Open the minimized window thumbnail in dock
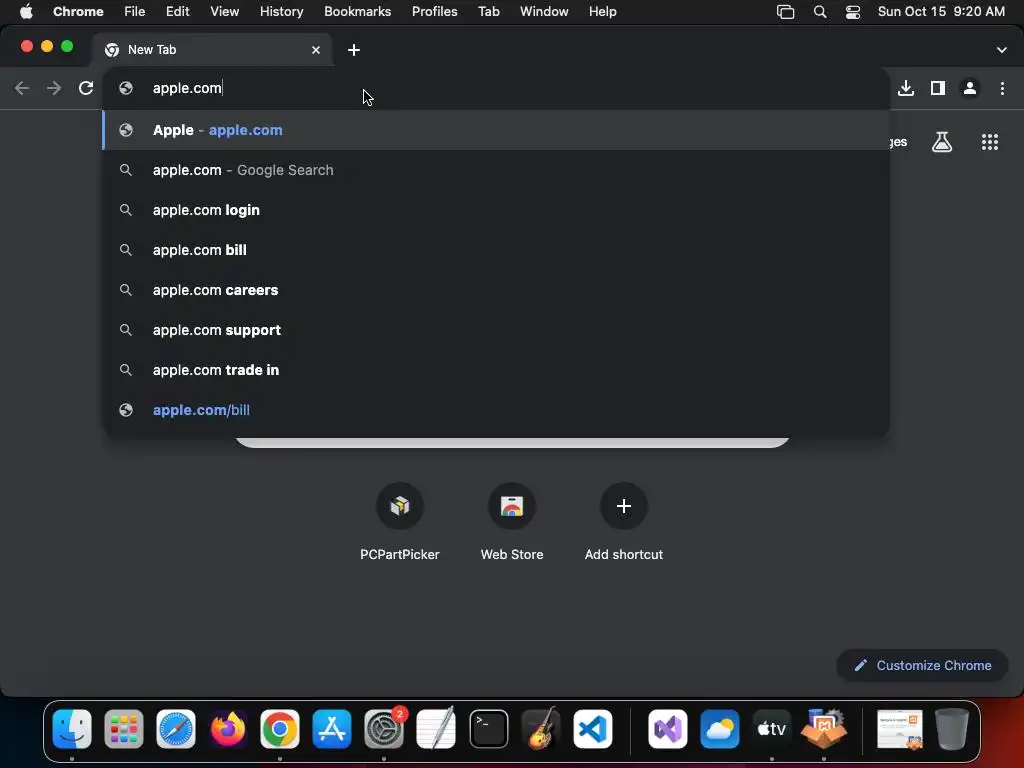This screenshot has height=768, width=1024. click(x=899, y=729)
